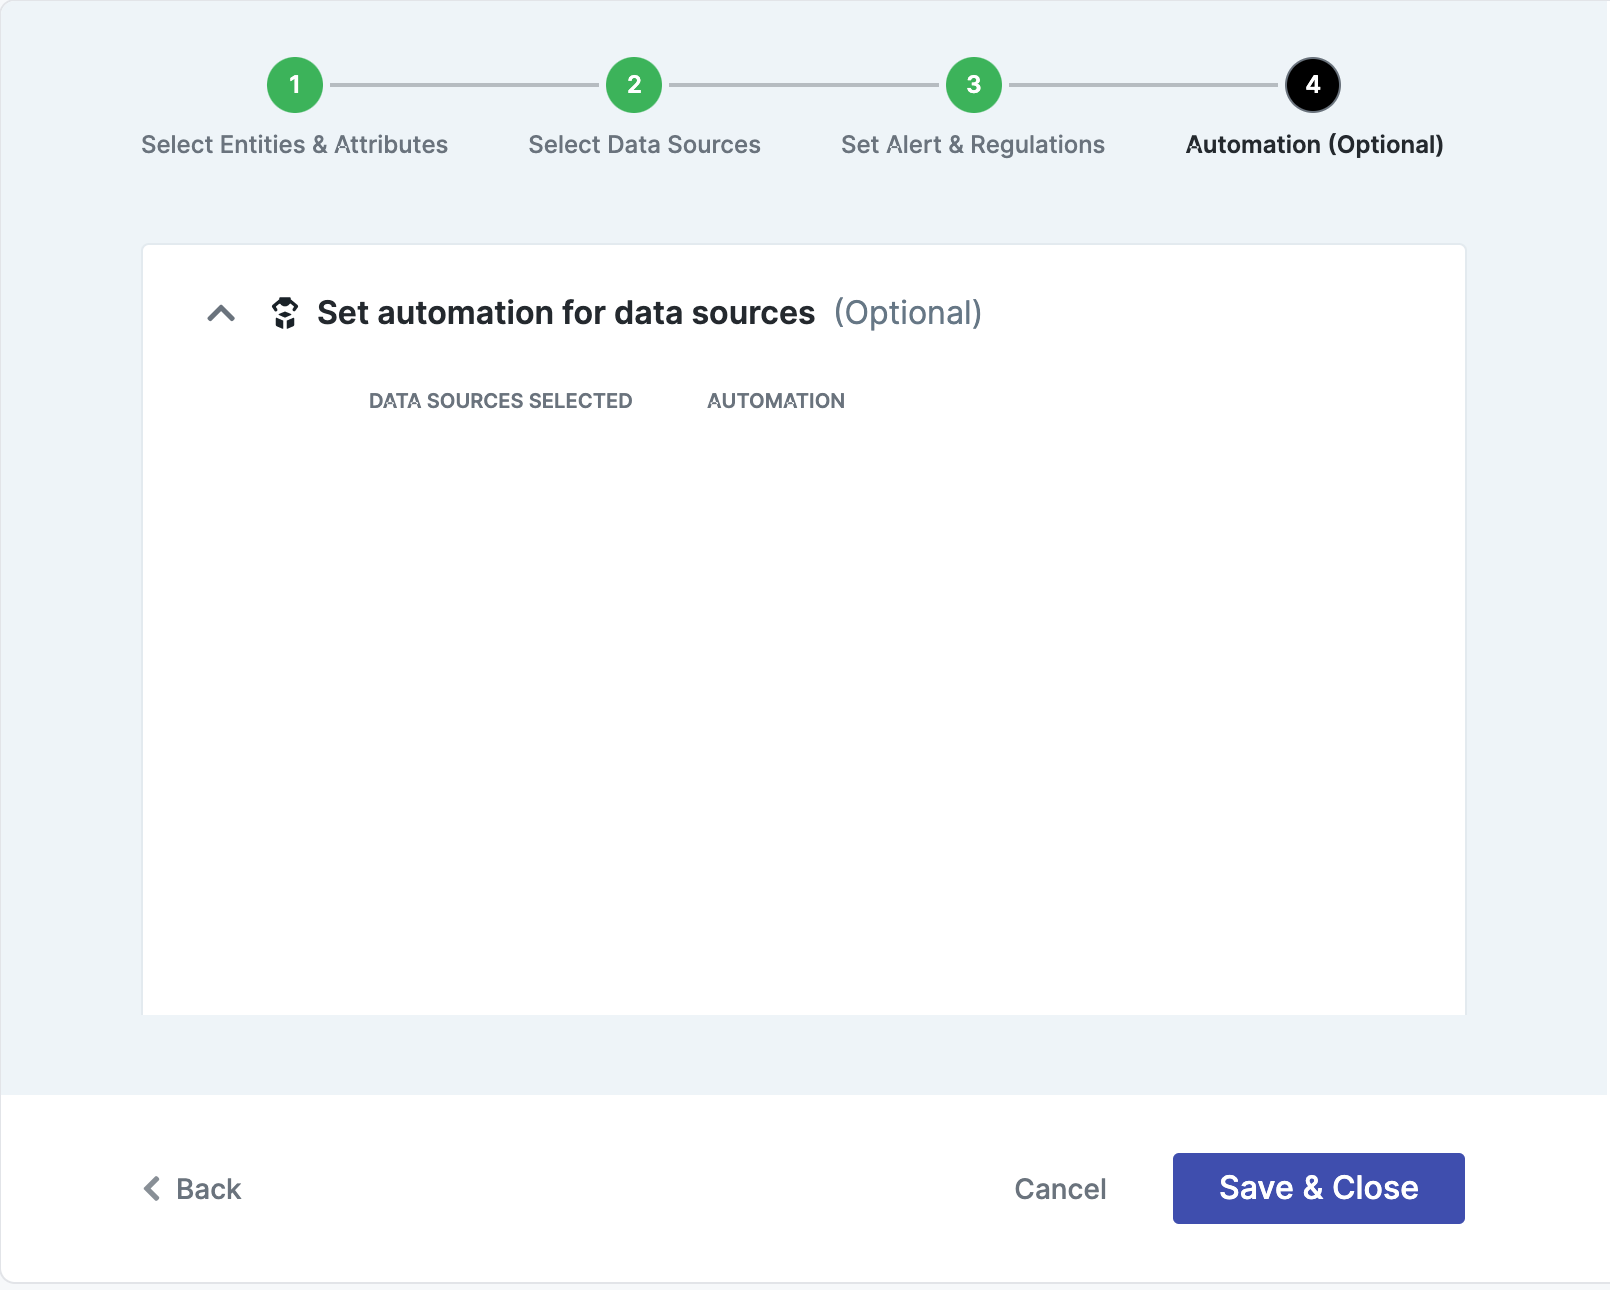The width and height of the screenshot is (1610, 1290).
Task: Click the automation robot icon
Action: tap(285, 313)
